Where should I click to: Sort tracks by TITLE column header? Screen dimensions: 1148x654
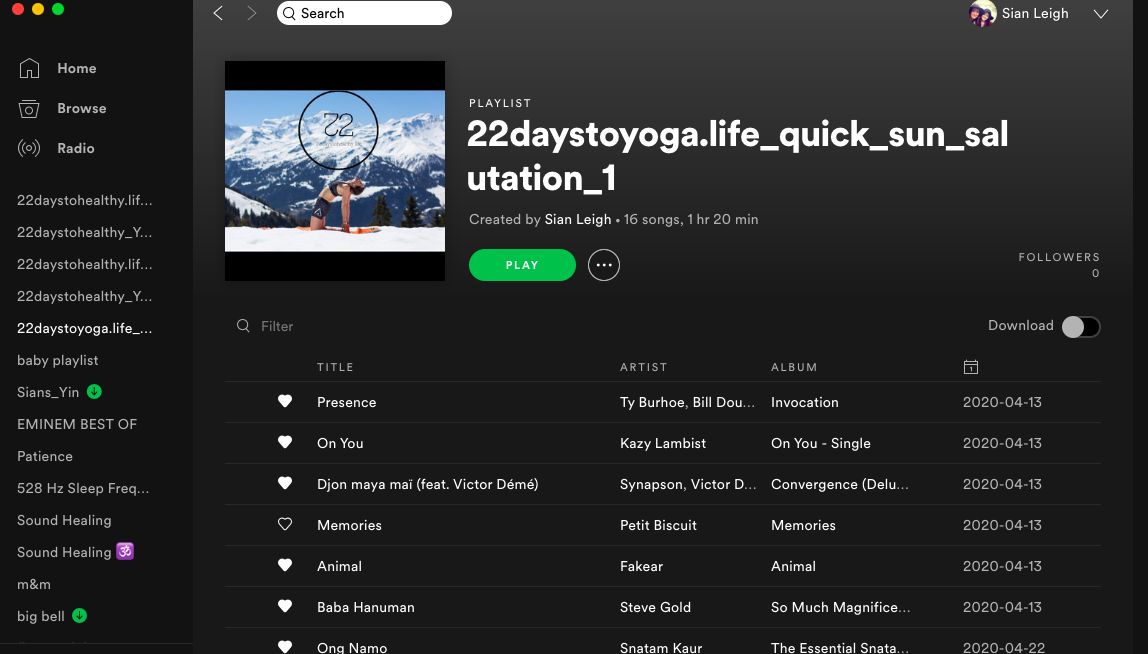coord(335,367)
